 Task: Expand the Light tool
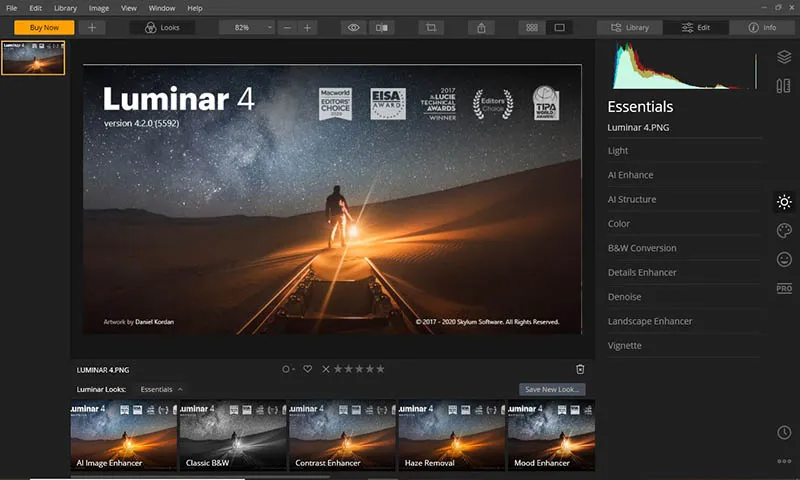pos(684,150)
